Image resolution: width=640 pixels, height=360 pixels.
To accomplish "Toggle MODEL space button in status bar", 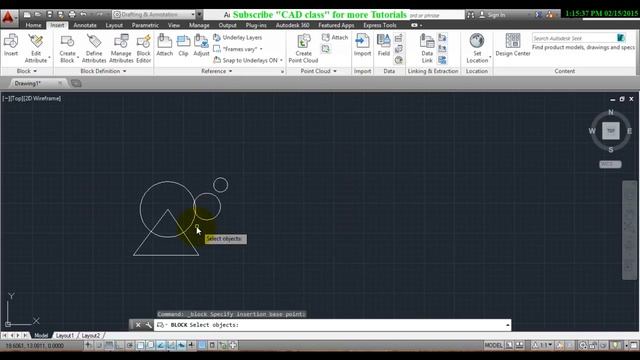I will 493,345.
